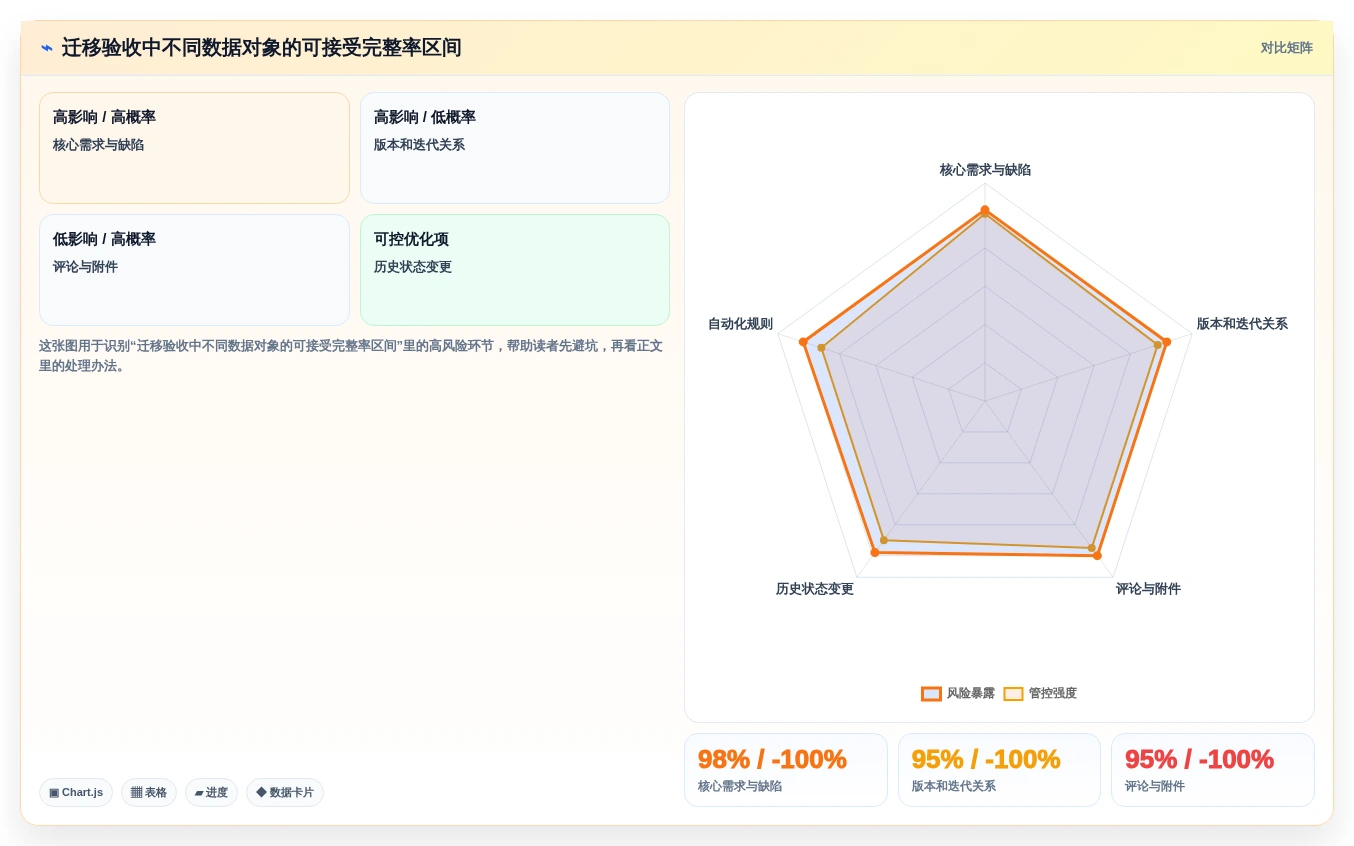
Task: Click 版本和迭代关系 text in top-right quadrant
Action: pos(419,145)
